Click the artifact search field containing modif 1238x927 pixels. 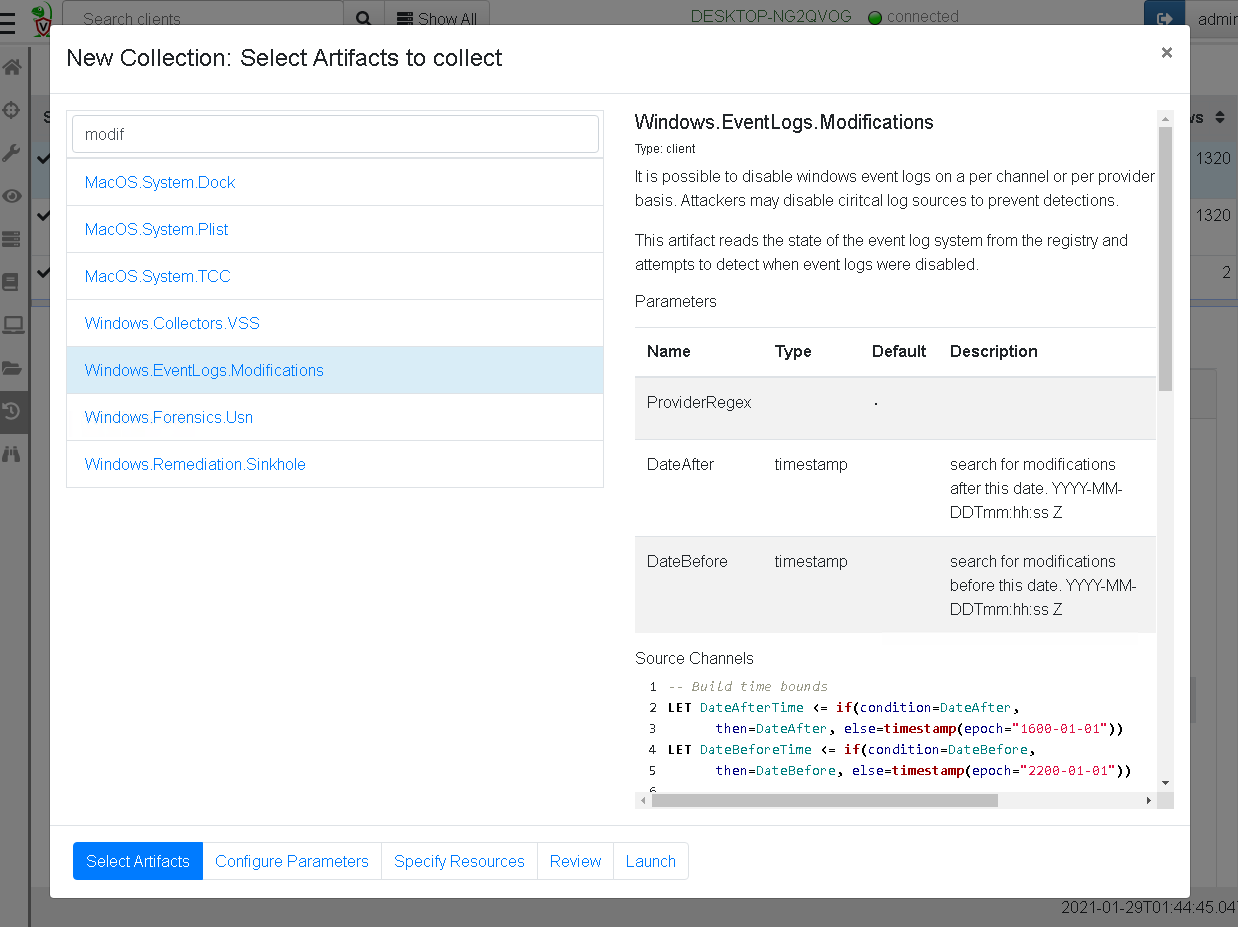(335, 134)
